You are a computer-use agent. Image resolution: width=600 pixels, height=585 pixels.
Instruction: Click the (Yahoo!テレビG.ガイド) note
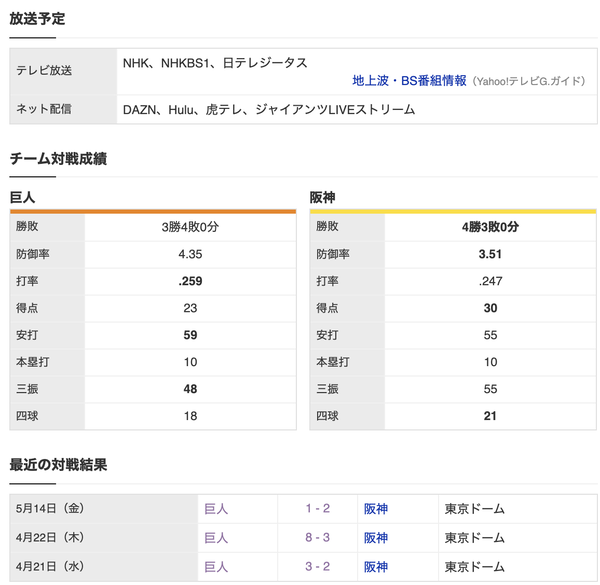pos(529,81)
